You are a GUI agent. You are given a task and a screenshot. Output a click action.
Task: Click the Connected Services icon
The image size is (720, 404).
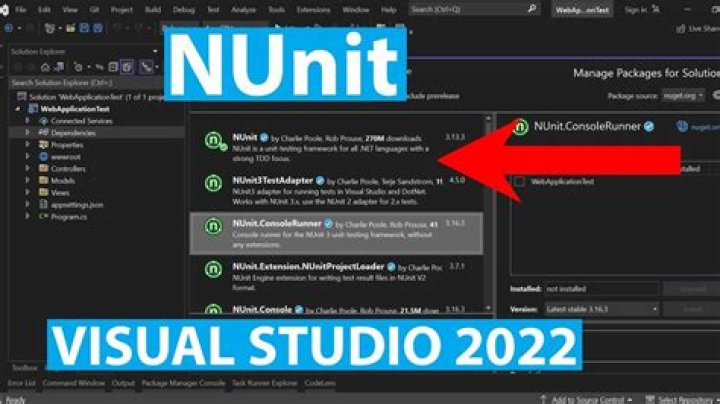point(44,121)
